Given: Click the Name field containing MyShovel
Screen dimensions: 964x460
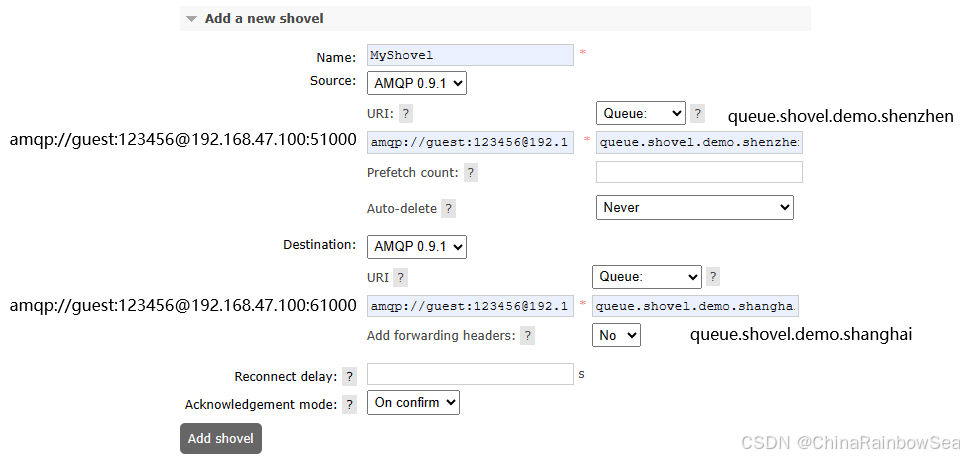Looking at the screenshot, I should pyautogui.click(x=470, y=55).
